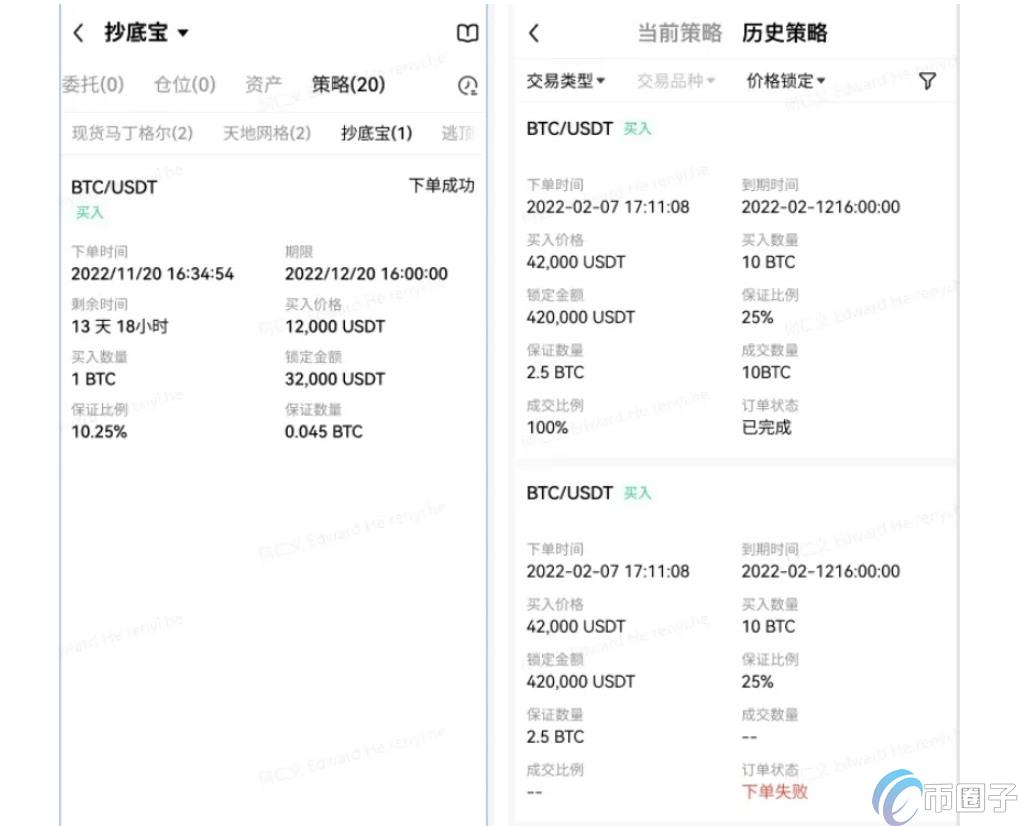This screenshot has width=1022, height=826.
Task: Click expiry 2022/12/20 16:00:00
Action: click(x=366, y=274)
